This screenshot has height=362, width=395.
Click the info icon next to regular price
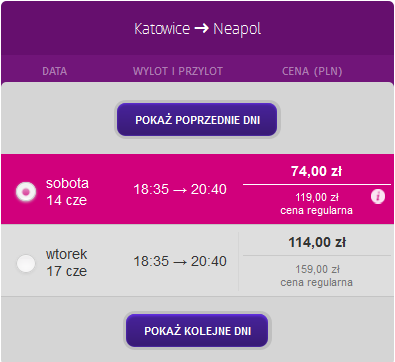click(378, 196)
